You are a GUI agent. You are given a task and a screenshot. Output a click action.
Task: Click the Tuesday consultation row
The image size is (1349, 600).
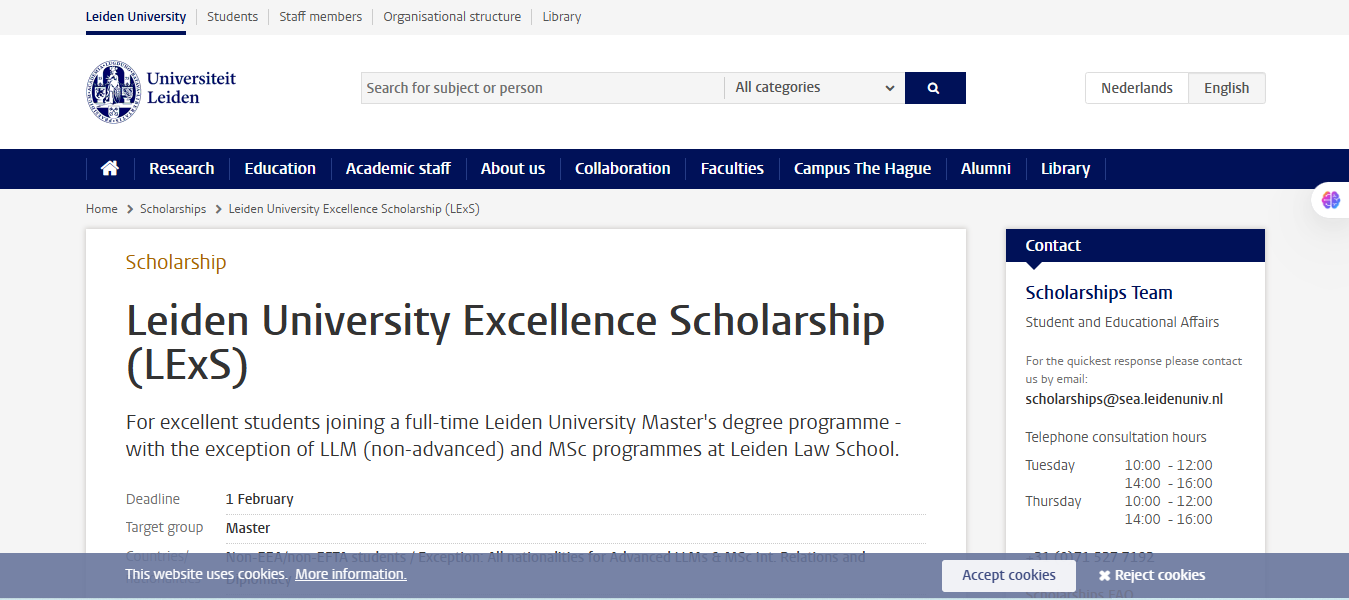1119,474
